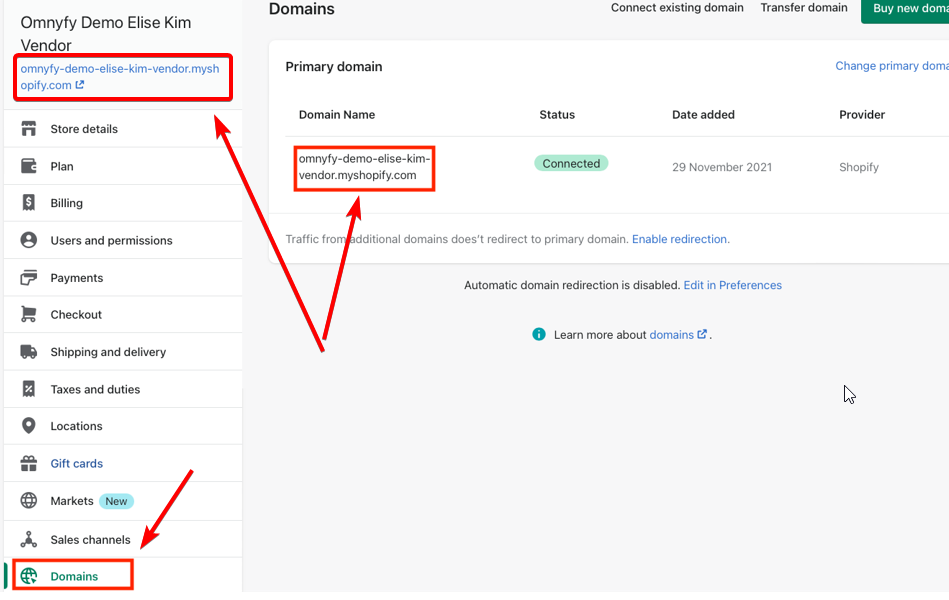Select Domains in the sidebar
949x600 pixels.
pyautogui.click(x=123, y=576)
